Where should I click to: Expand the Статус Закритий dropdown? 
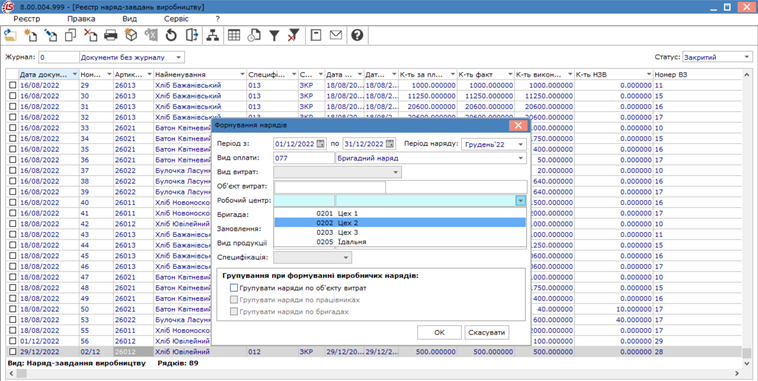[747, 57]
